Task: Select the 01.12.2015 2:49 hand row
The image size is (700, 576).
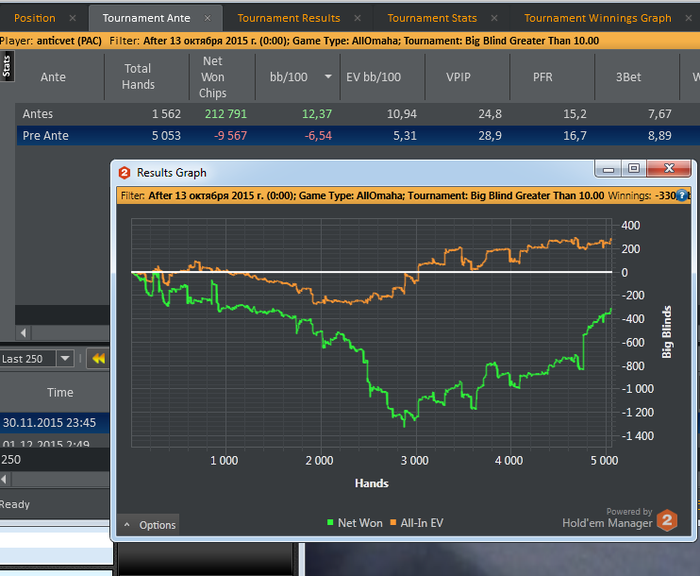Action: click(54, 442)
